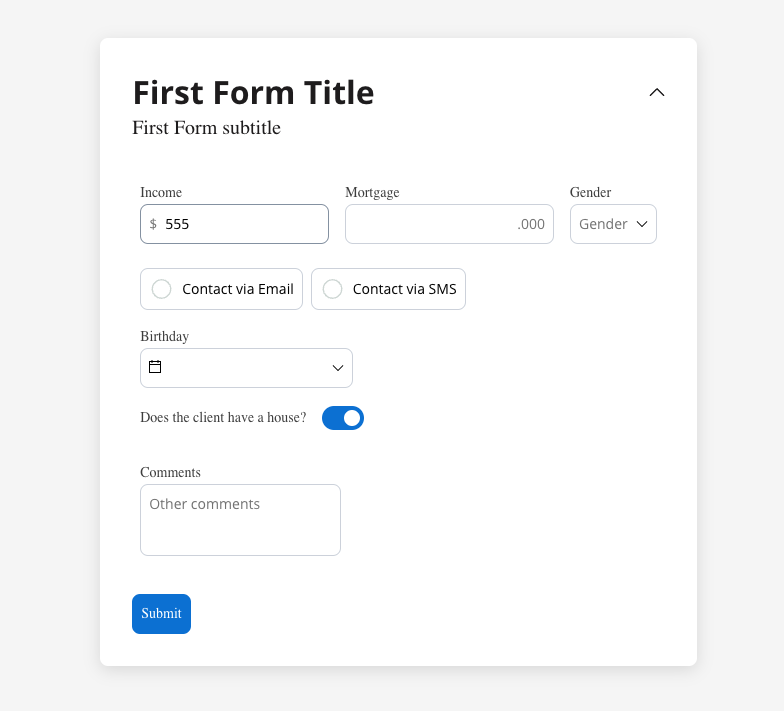
Task: Collapse the First Form Title panel
Action: point(656,92)
